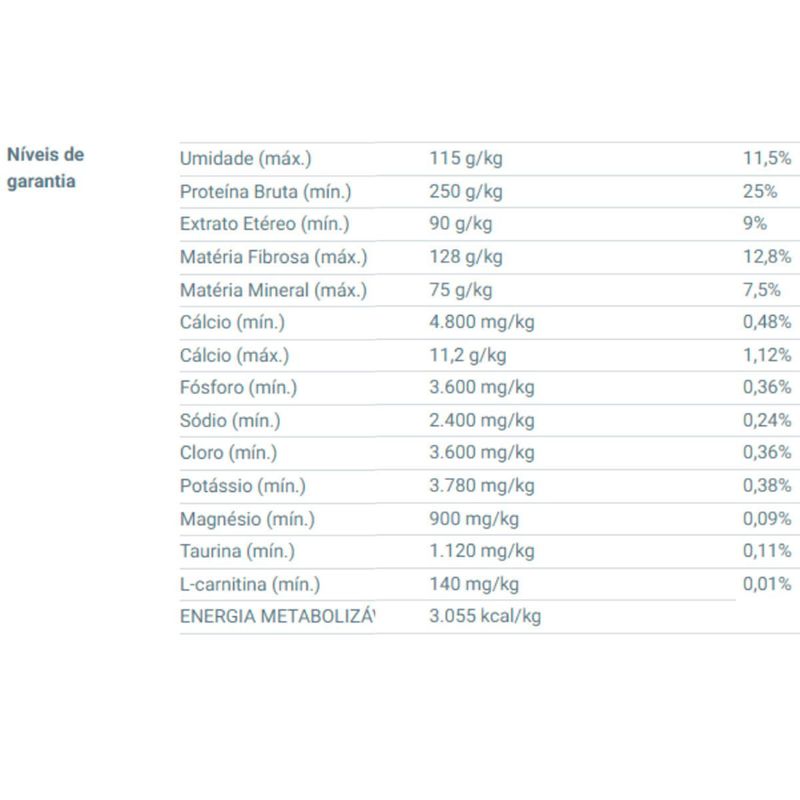This screenshot has height=800, width=800.
Task: Click the '12,8%' percentage cell
Action: pyautogui.click(x=767, y=257)
